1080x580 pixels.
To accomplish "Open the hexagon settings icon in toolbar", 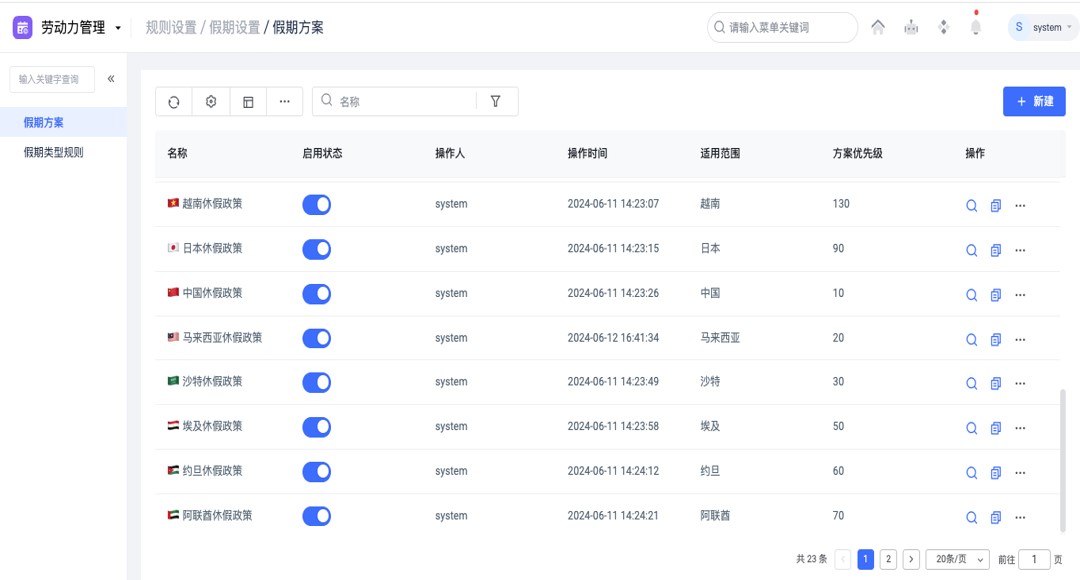I will point(211,102).
